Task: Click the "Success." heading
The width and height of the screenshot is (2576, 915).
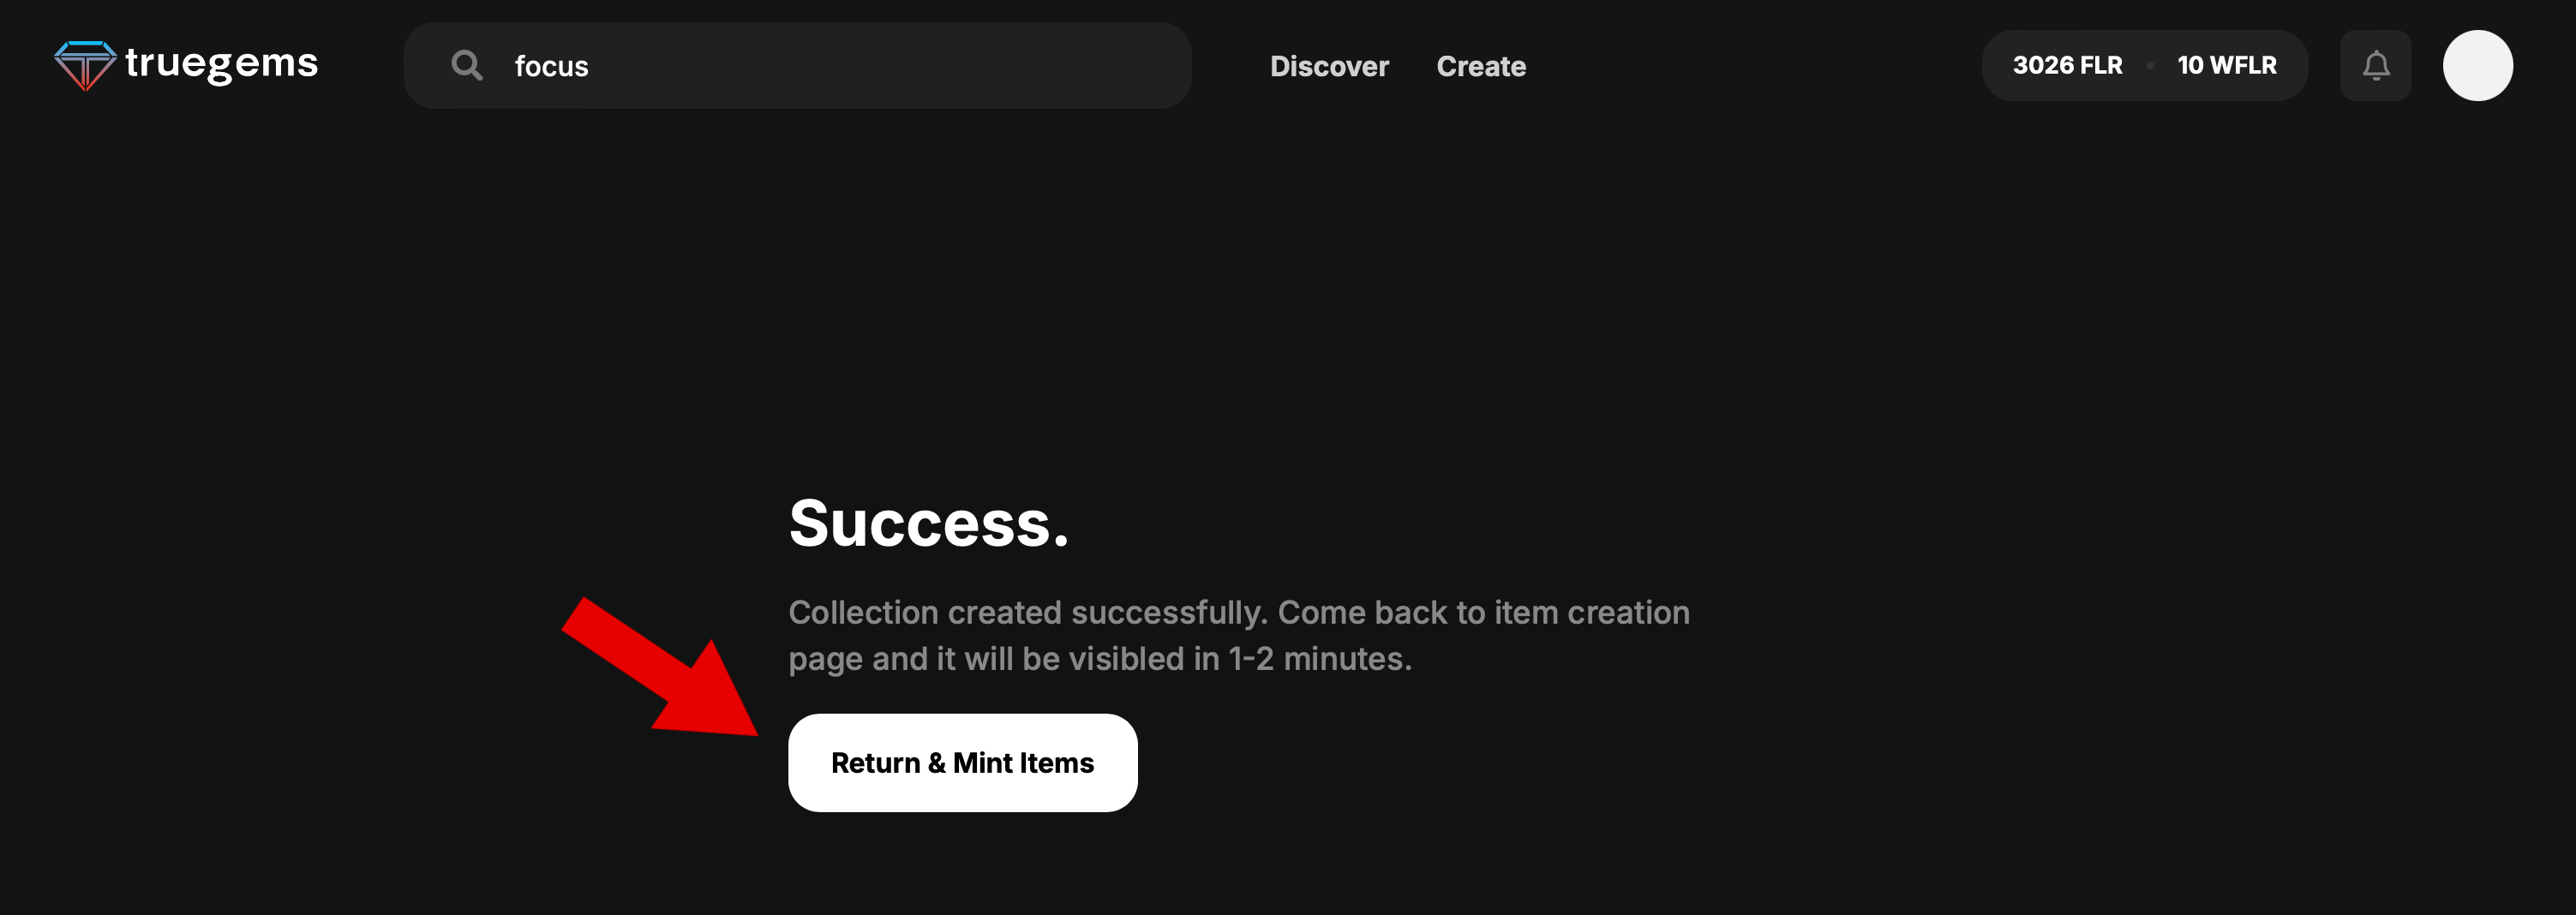Action: point(928,523)
